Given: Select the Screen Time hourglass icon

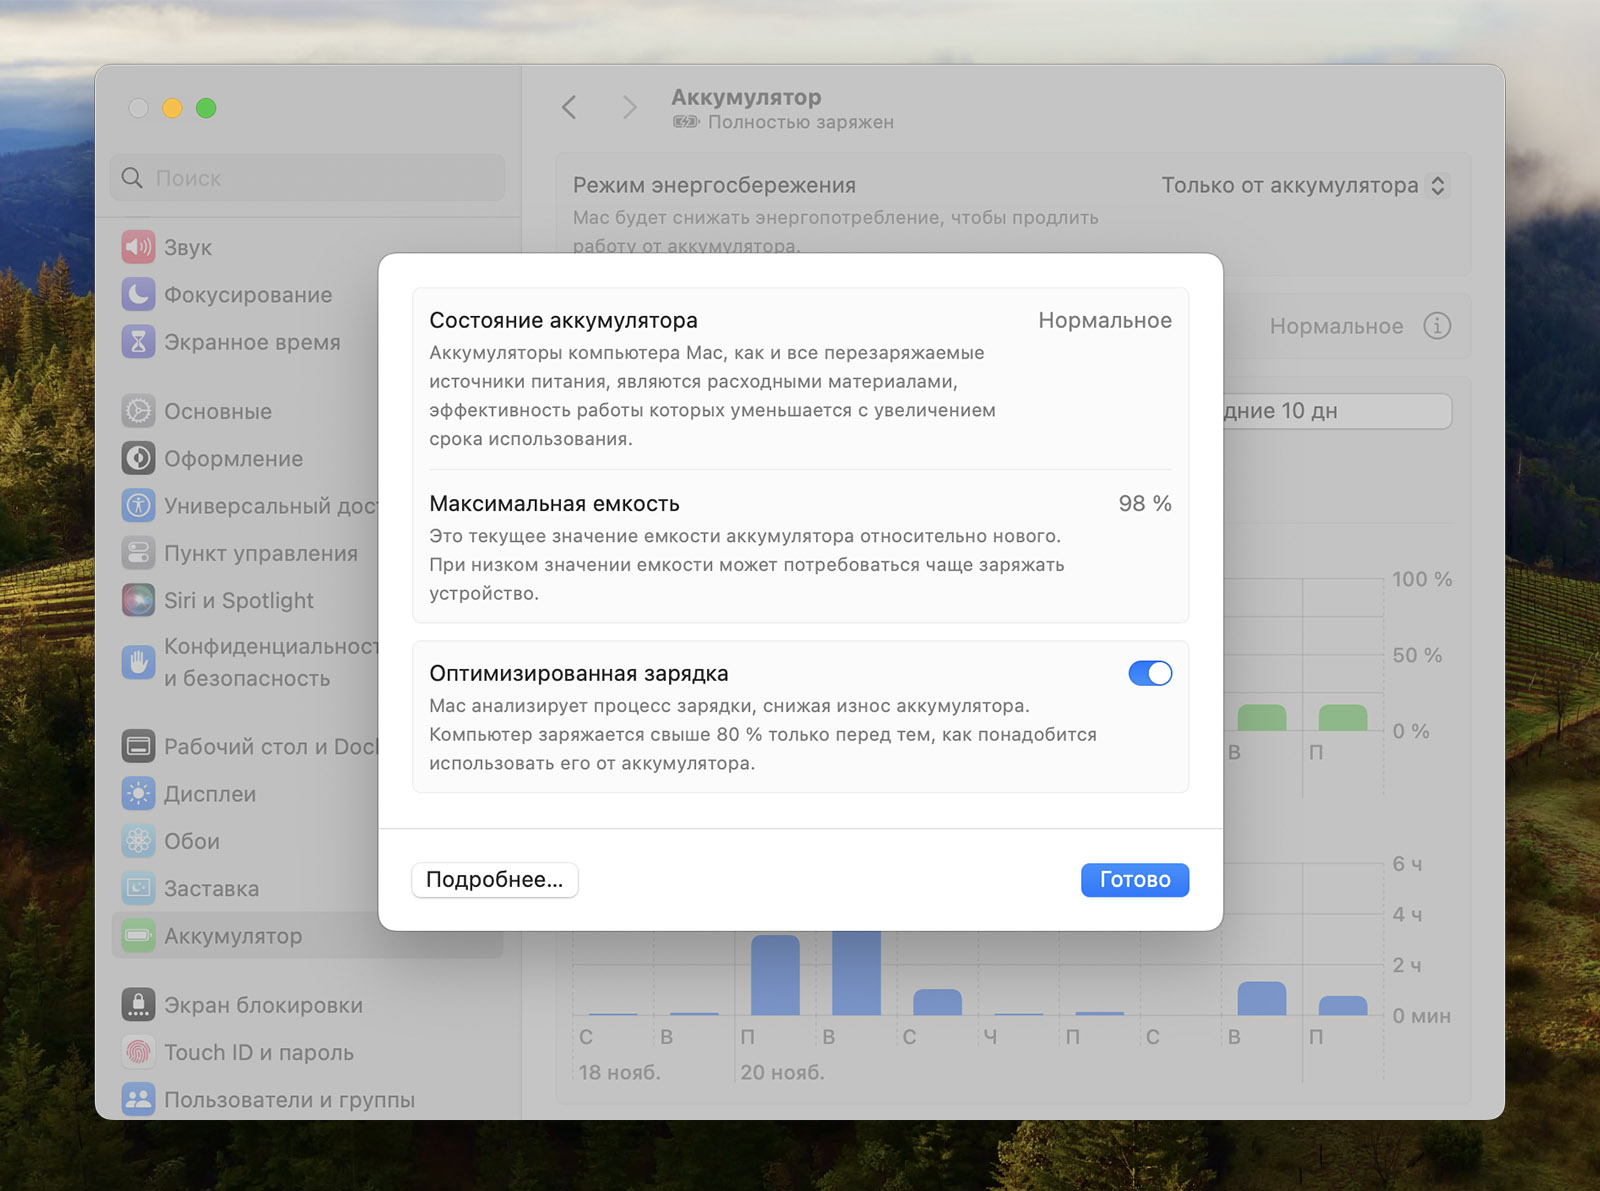Looking at the screenshot, I should pos(138,342).
